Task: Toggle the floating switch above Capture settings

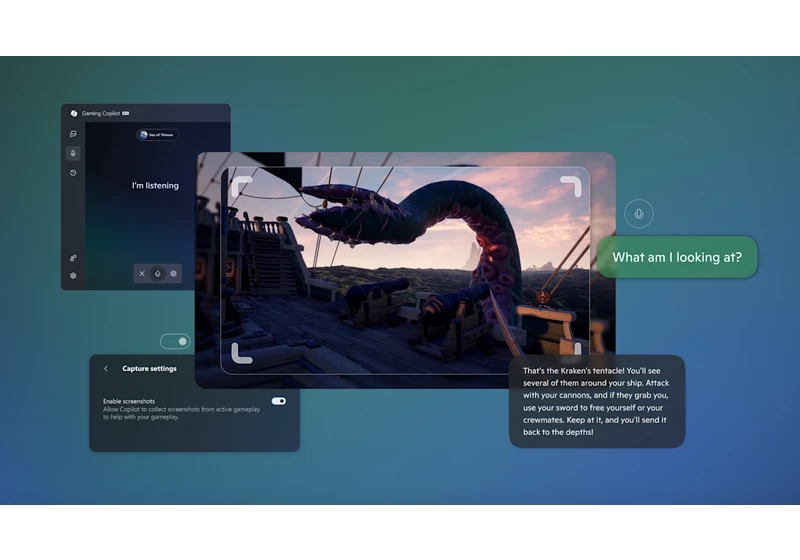Action: coord(175,341)
